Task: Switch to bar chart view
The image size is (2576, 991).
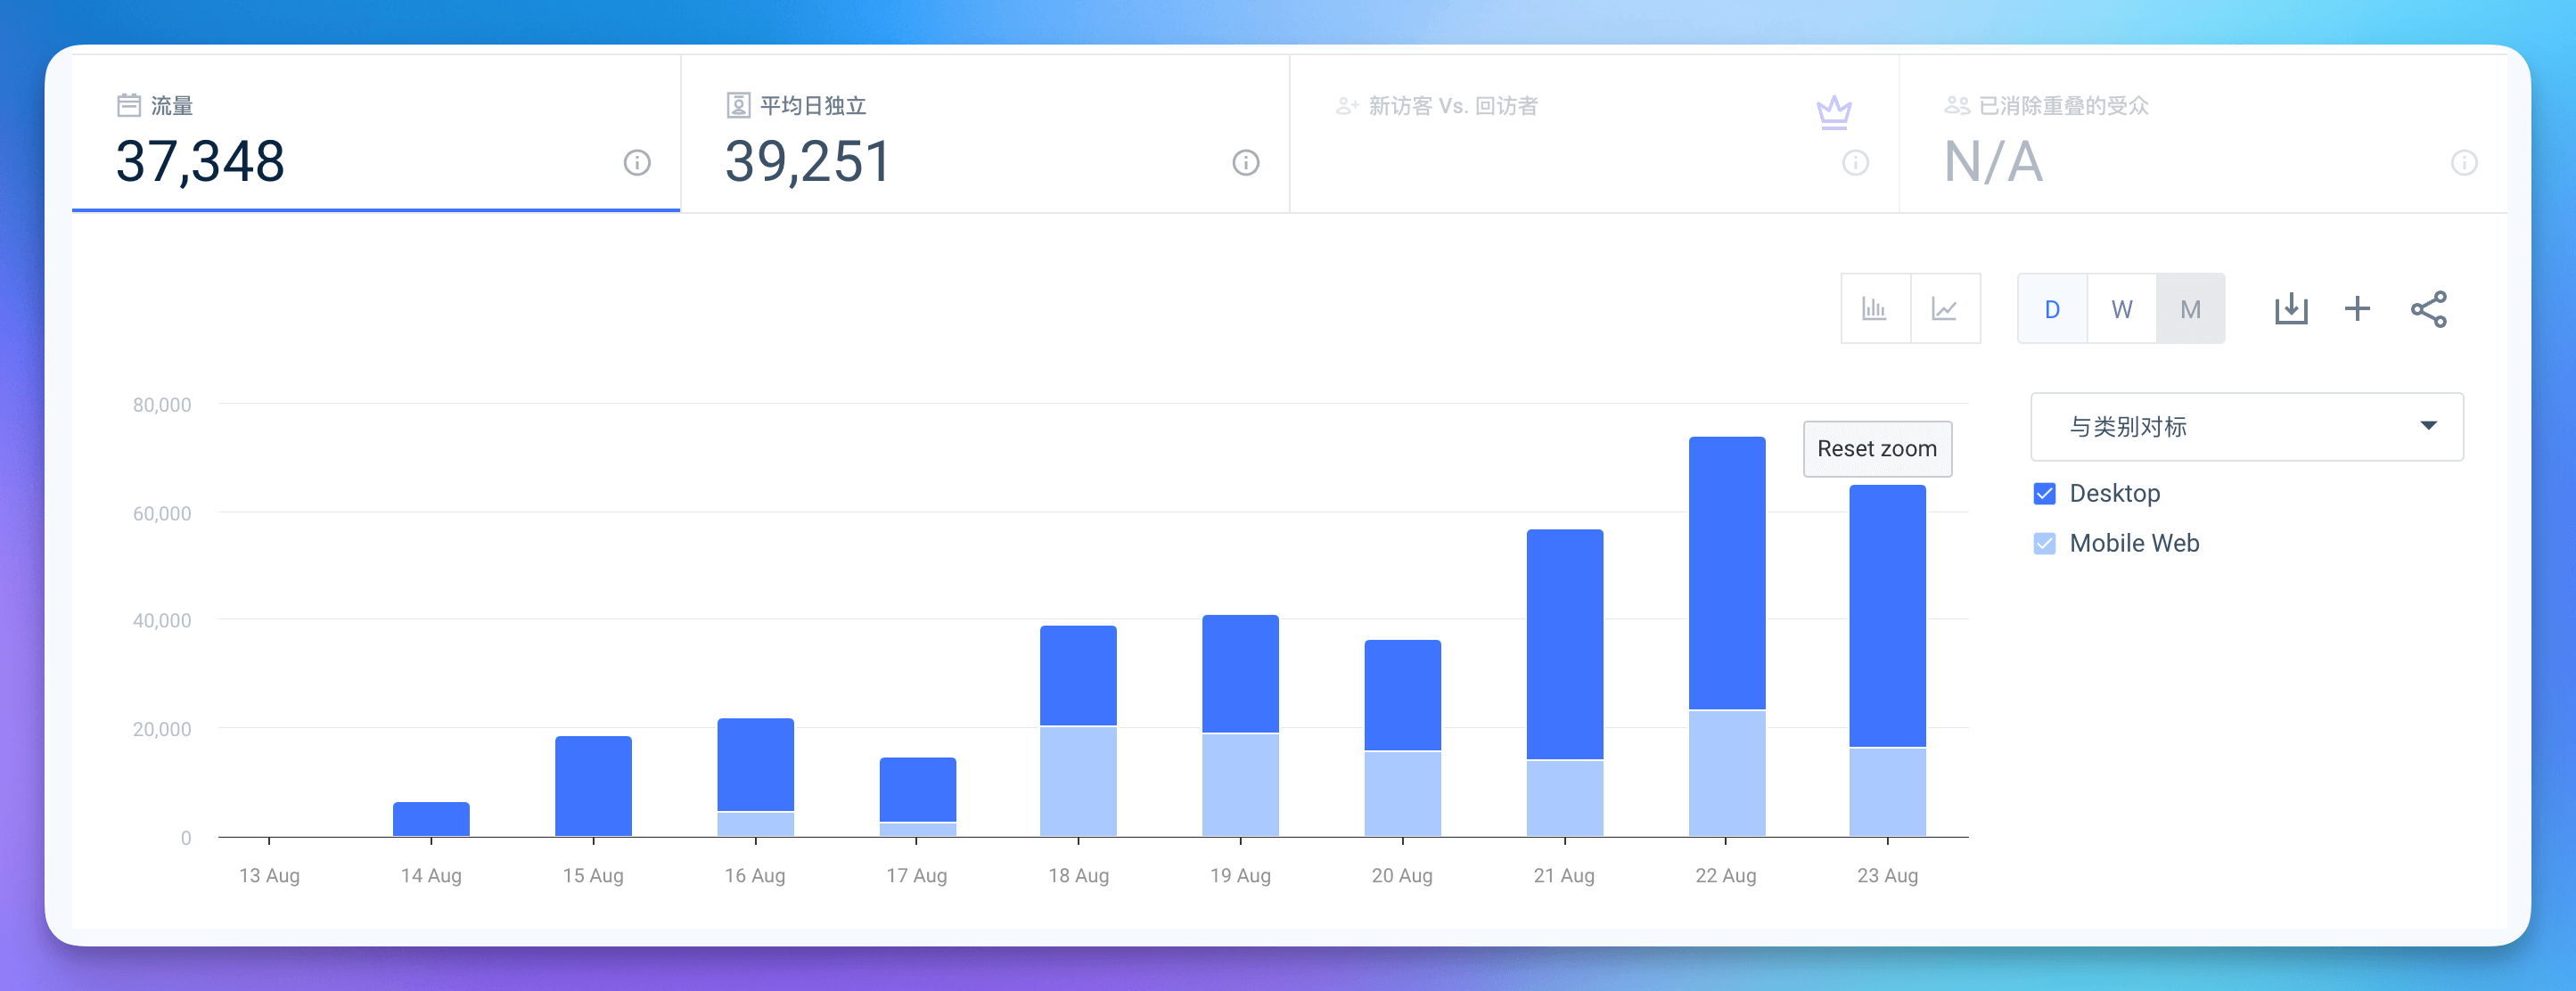Action: (x=1875, y=308)
